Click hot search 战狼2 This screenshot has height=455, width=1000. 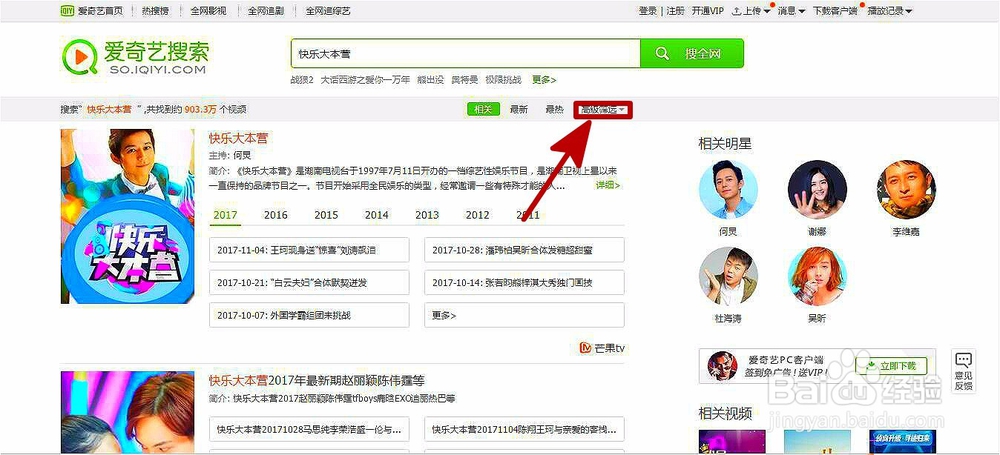click(302, 80)
